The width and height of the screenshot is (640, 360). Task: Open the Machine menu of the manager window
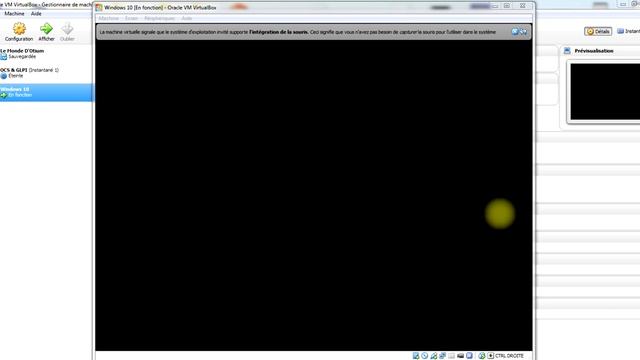tap(14, 13)
